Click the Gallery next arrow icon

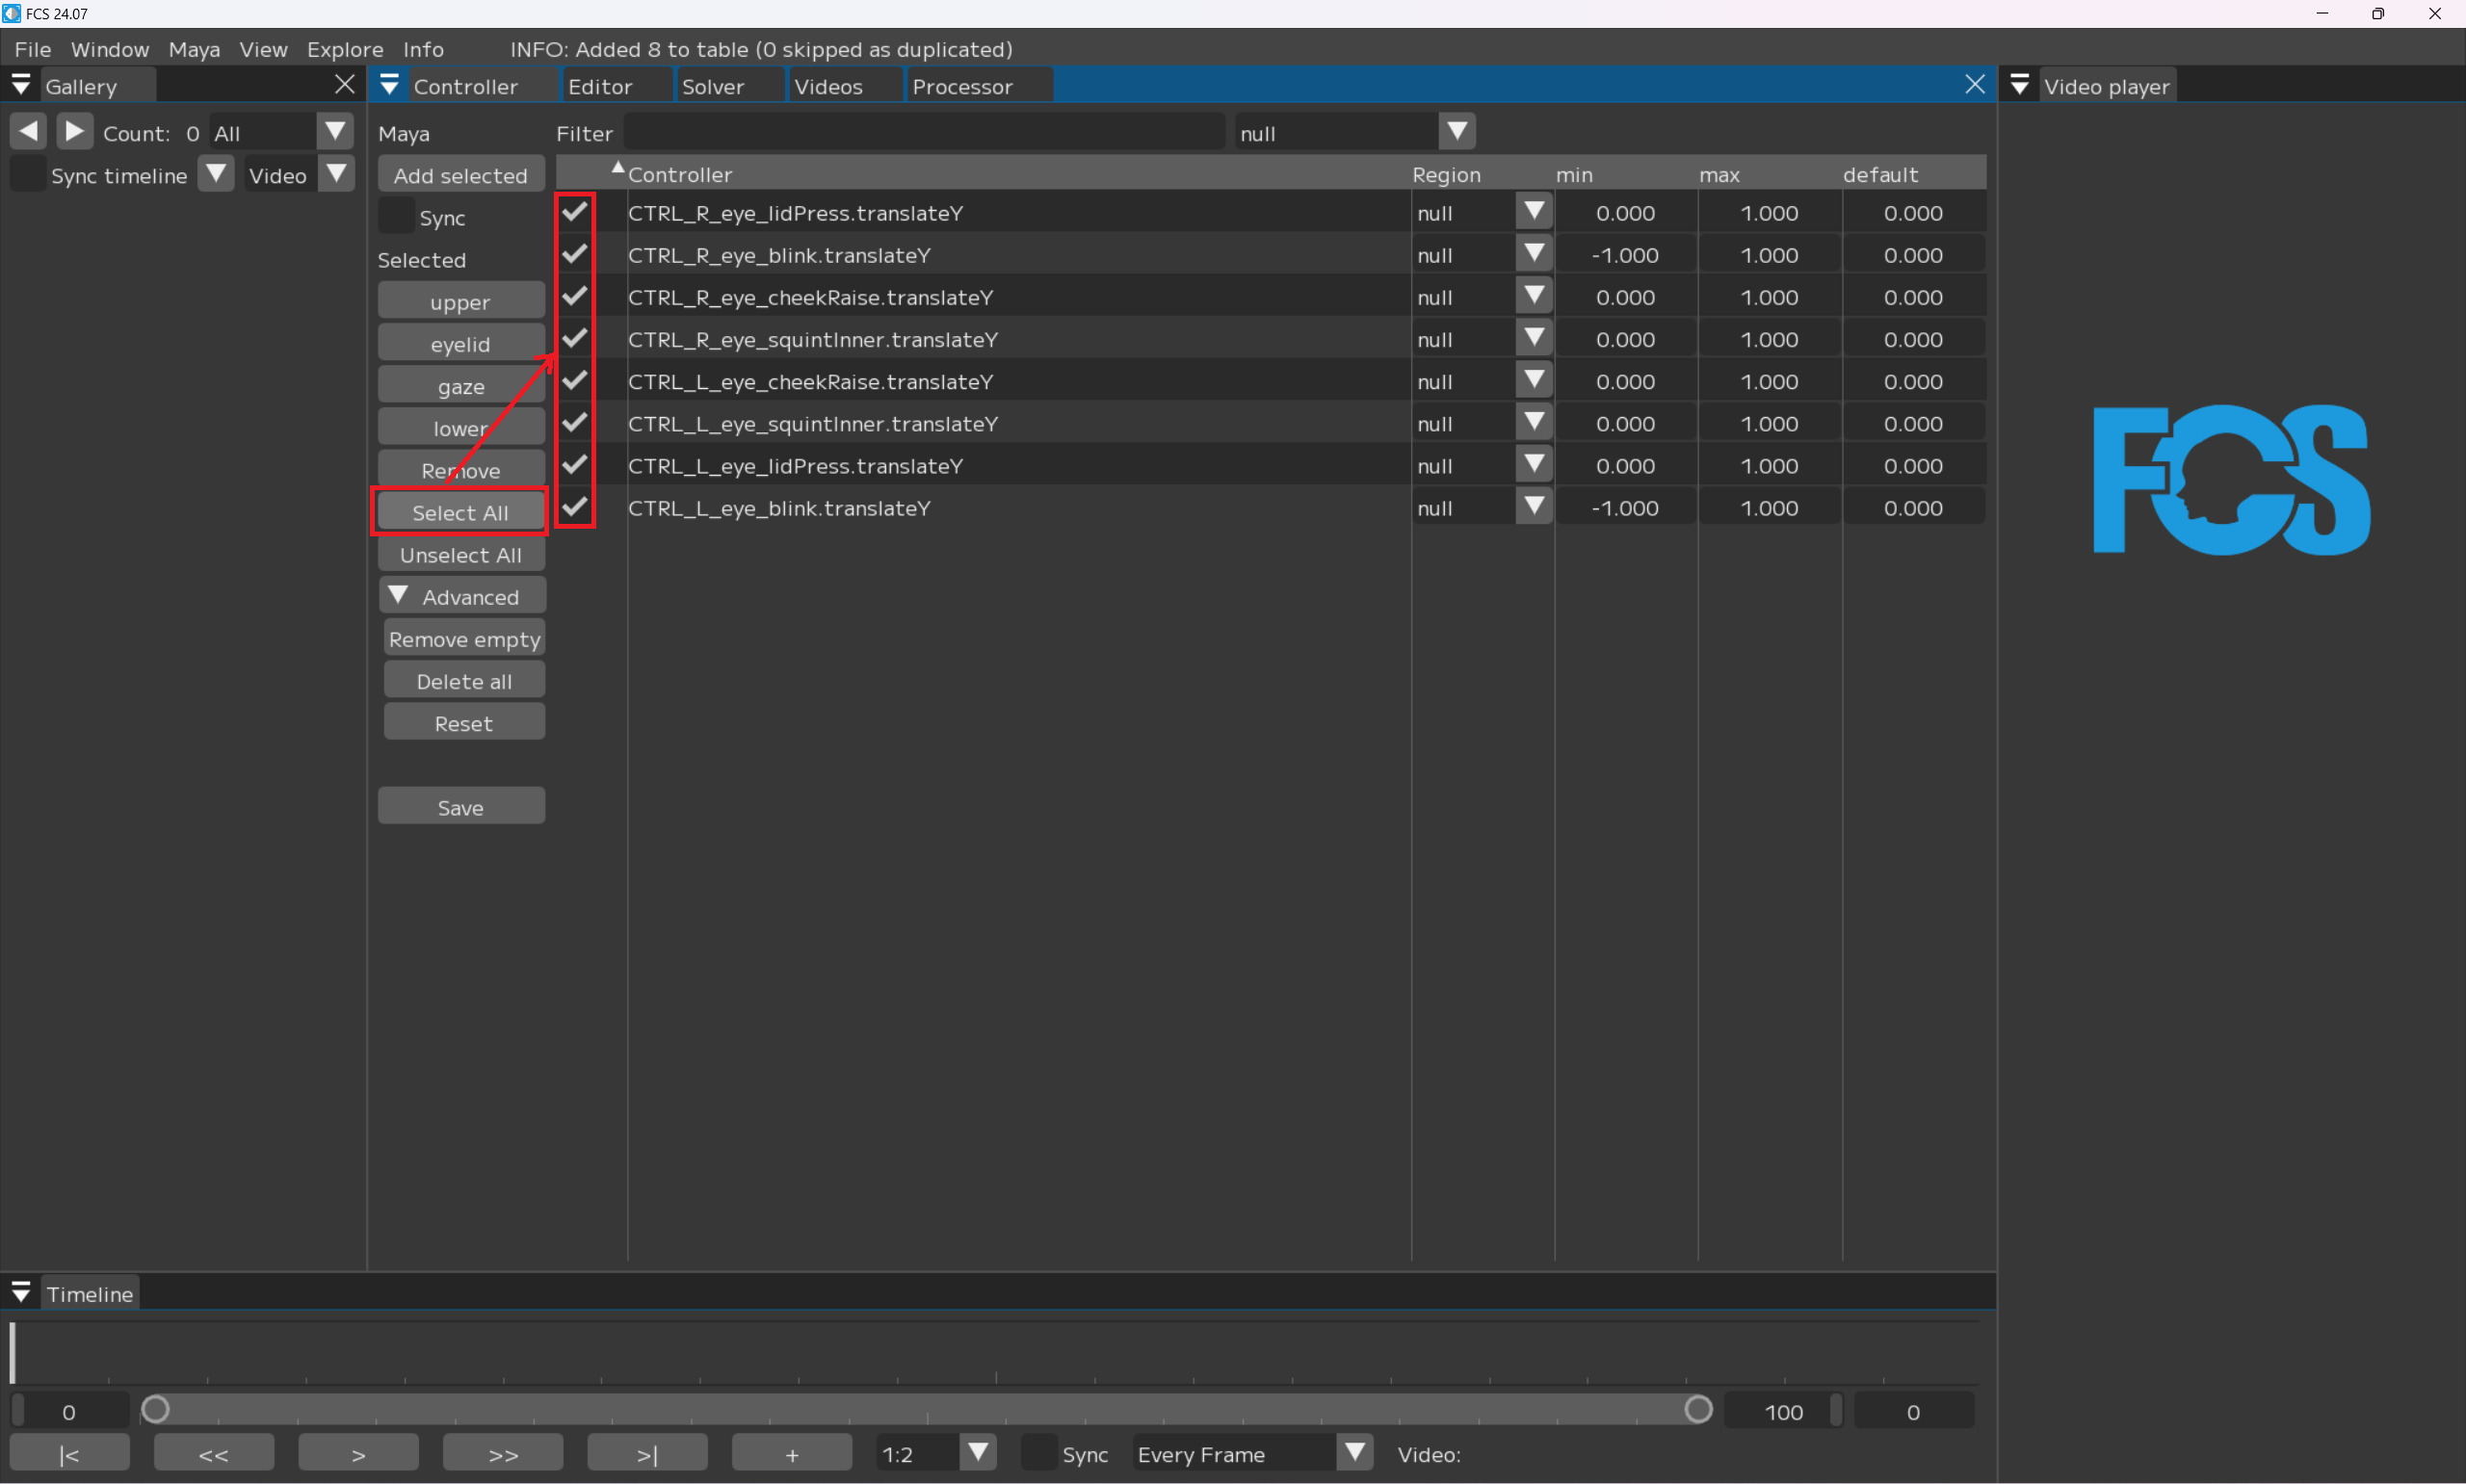[x=74, y=131]
